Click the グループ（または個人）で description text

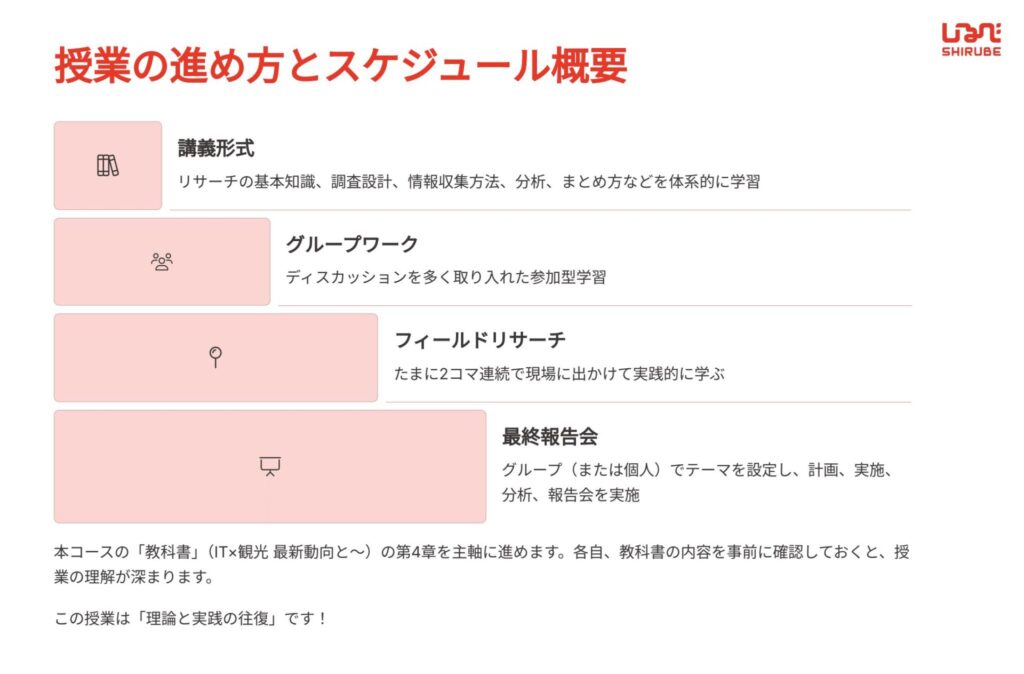[698, 482]
